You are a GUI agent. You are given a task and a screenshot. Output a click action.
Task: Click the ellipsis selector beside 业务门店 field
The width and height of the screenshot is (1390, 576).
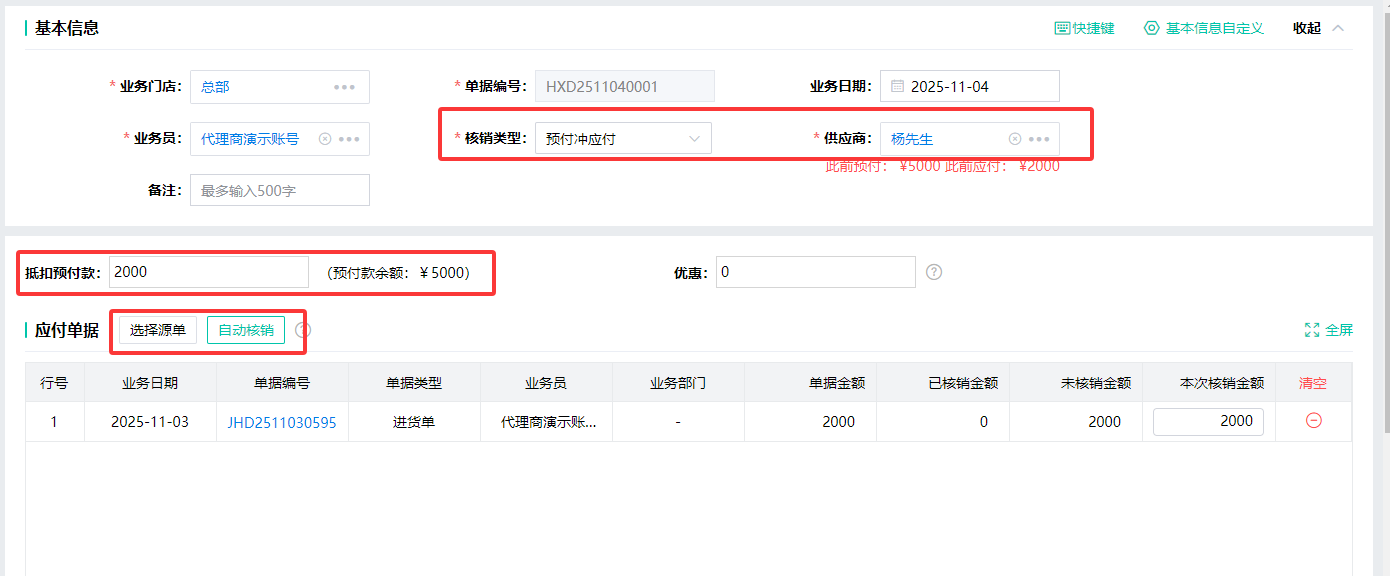(x=345, y=87)
